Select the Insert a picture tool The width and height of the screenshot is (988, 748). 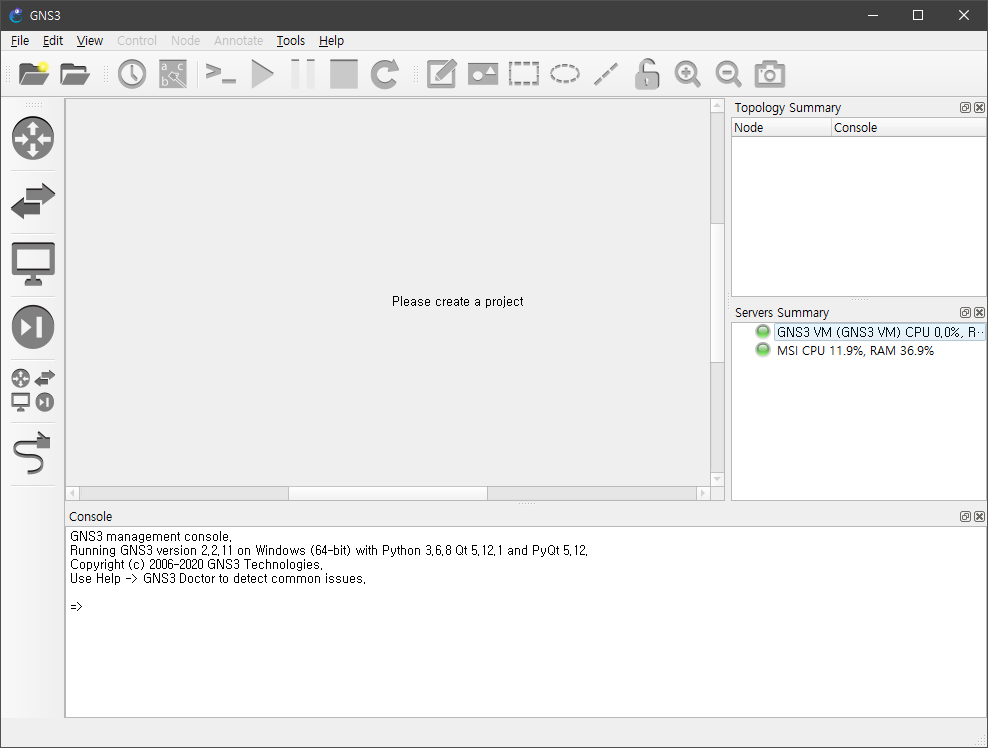(x=483, y=74)
